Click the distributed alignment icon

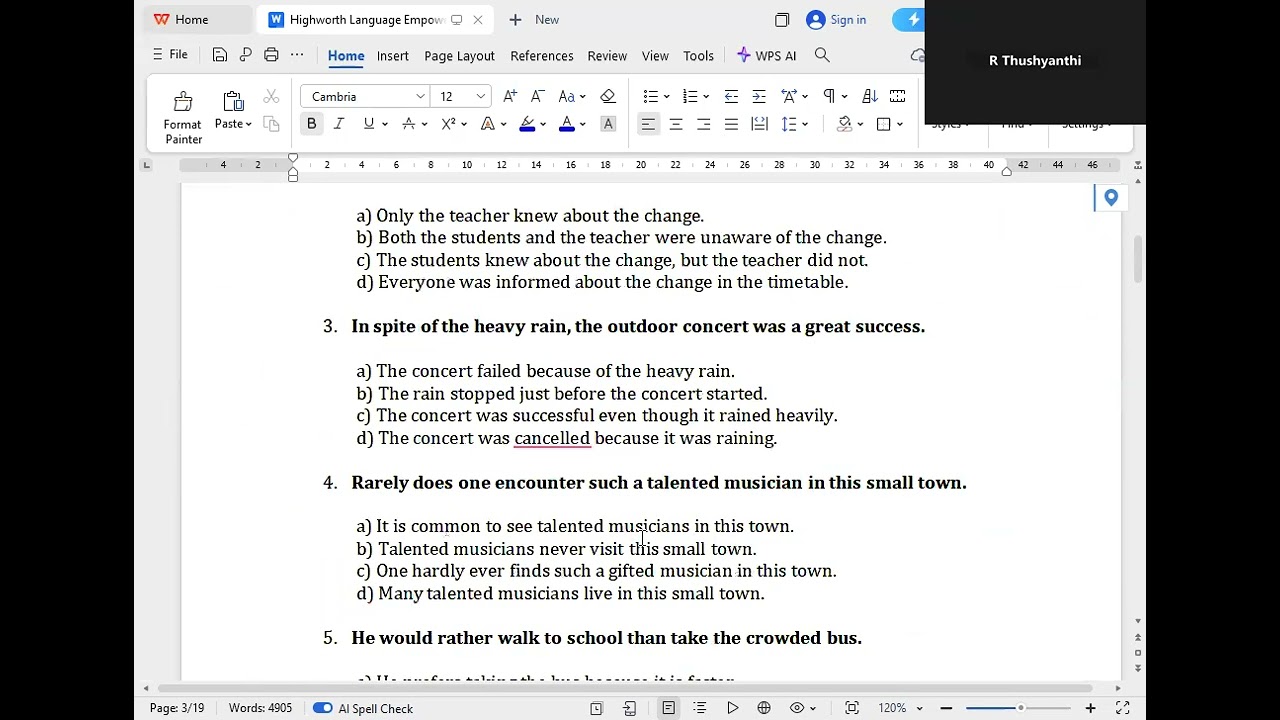(759, 124)
